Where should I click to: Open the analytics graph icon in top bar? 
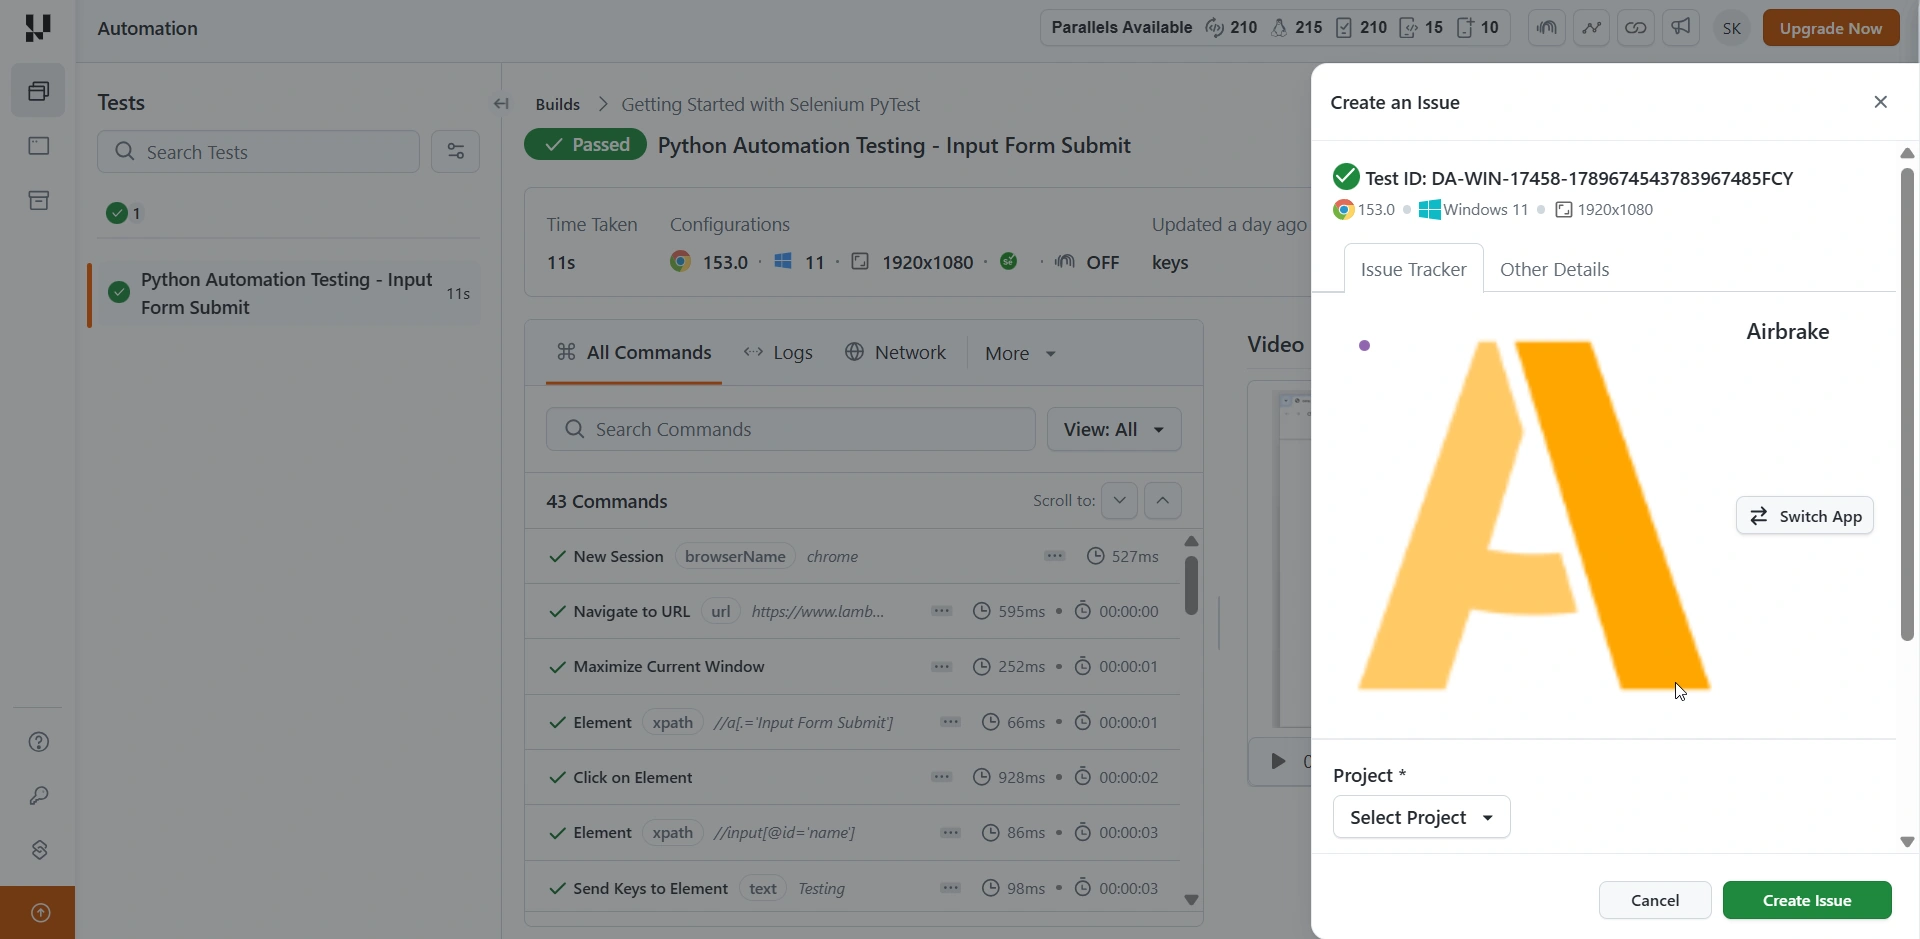pos(1591,28)
